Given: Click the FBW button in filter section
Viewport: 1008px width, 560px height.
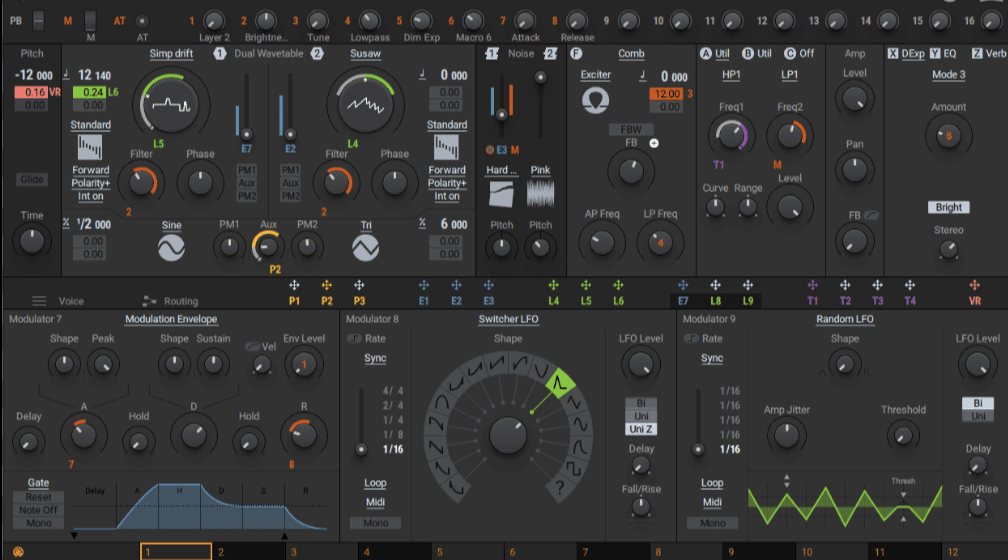Looking at the screenshot, I should pos(631,129).
